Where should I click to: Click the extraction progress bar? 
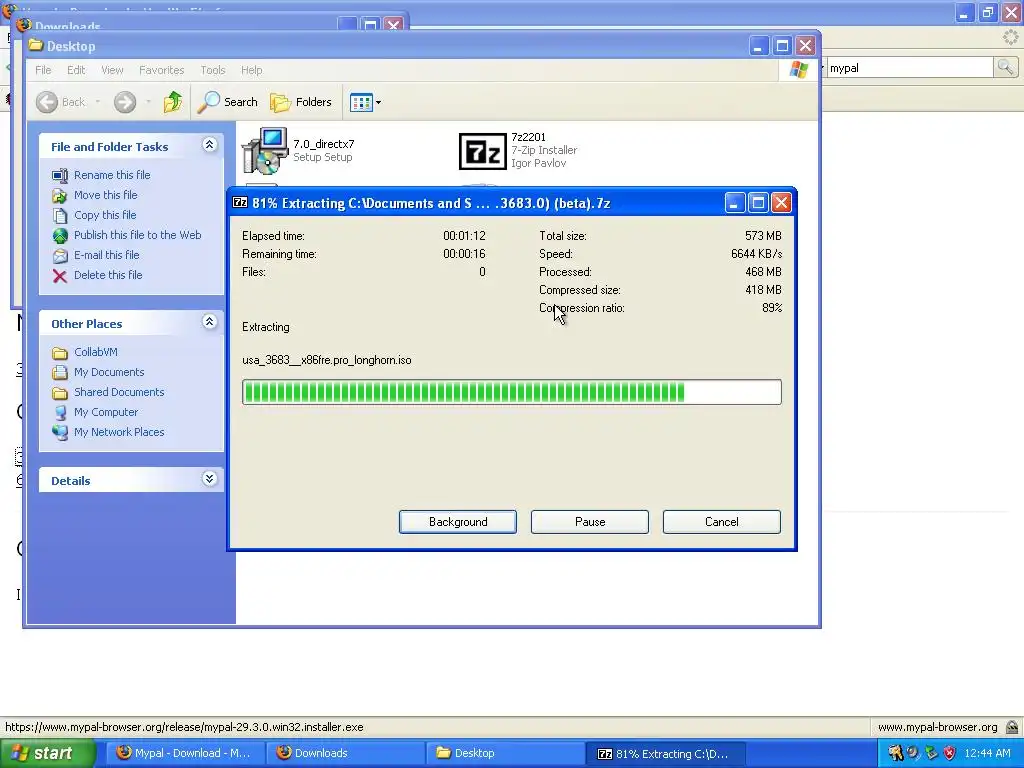[x=511, y=392]
